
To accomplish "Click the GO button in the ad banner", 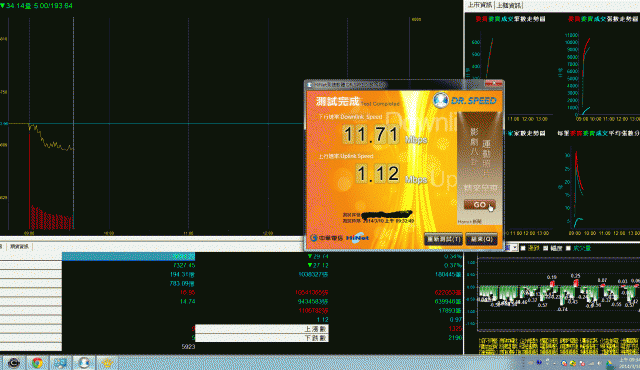I will click(x=479, y=204).
